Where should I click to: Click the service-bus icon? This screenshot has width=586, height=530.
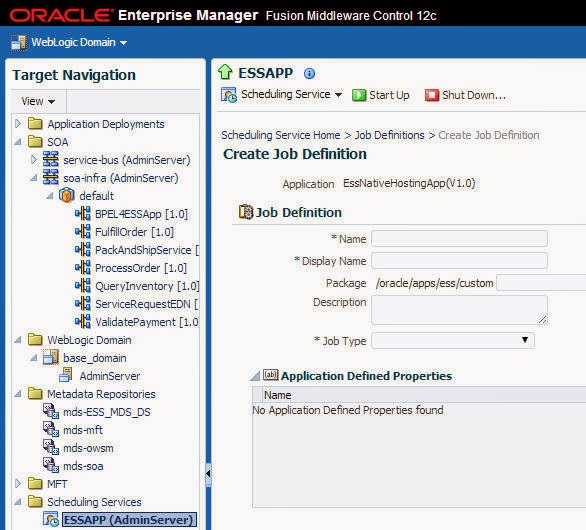[x=51, y=159]
